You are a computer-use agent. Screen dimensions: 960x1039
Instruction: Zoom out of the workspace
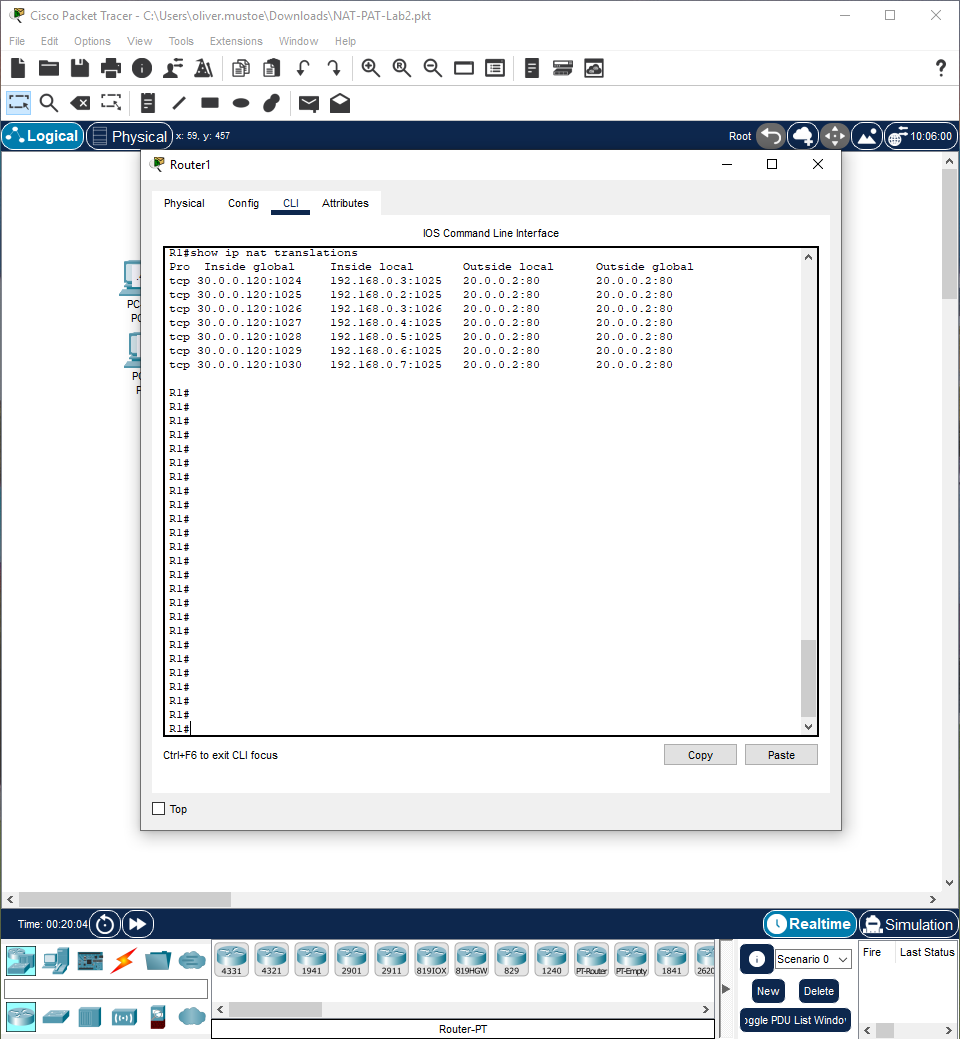(433, 68)
